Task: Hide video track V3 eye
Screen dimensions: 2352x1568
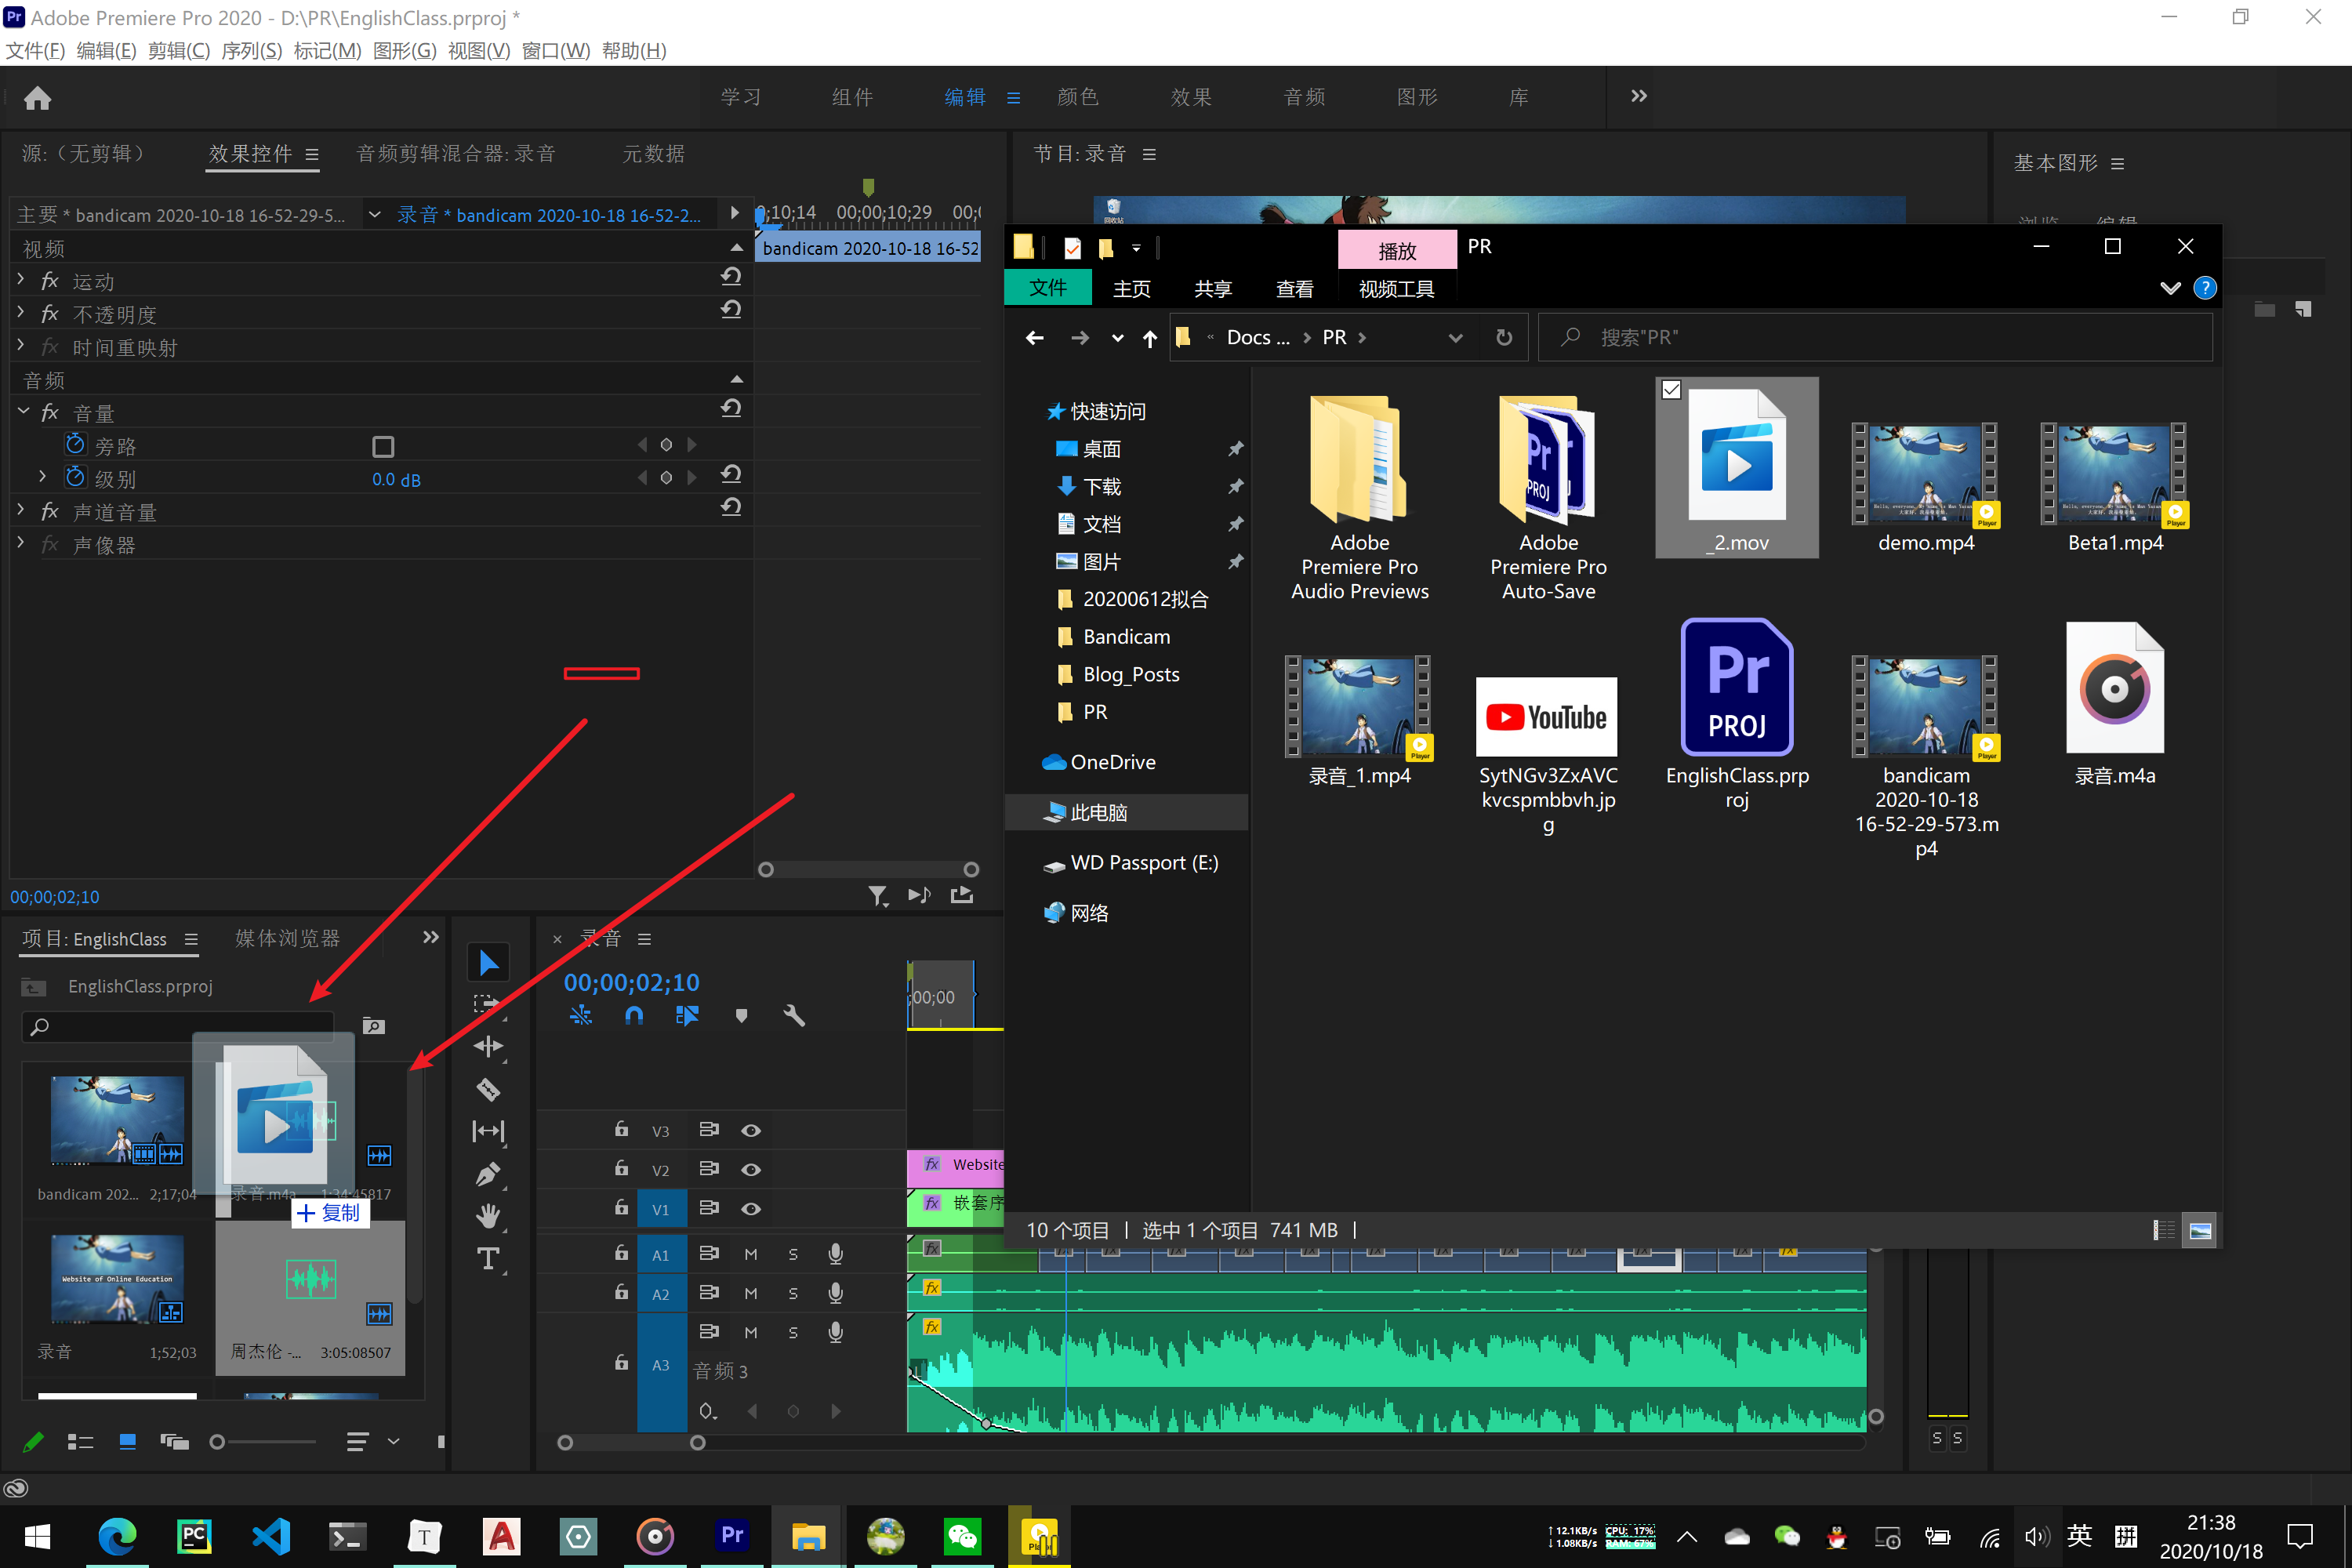Action: click(751, 1131)
